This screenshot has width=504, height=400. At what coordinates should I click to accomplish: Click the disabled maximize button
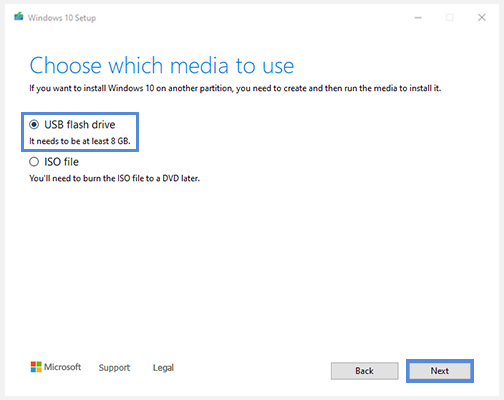pos(450,17)
